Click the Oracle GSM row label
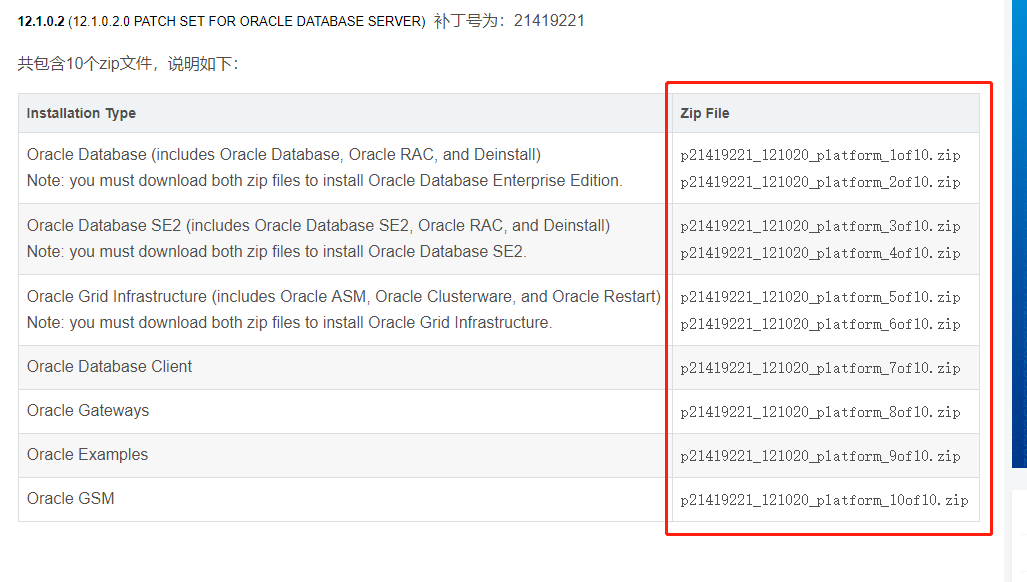 click(x=70, y=498)
